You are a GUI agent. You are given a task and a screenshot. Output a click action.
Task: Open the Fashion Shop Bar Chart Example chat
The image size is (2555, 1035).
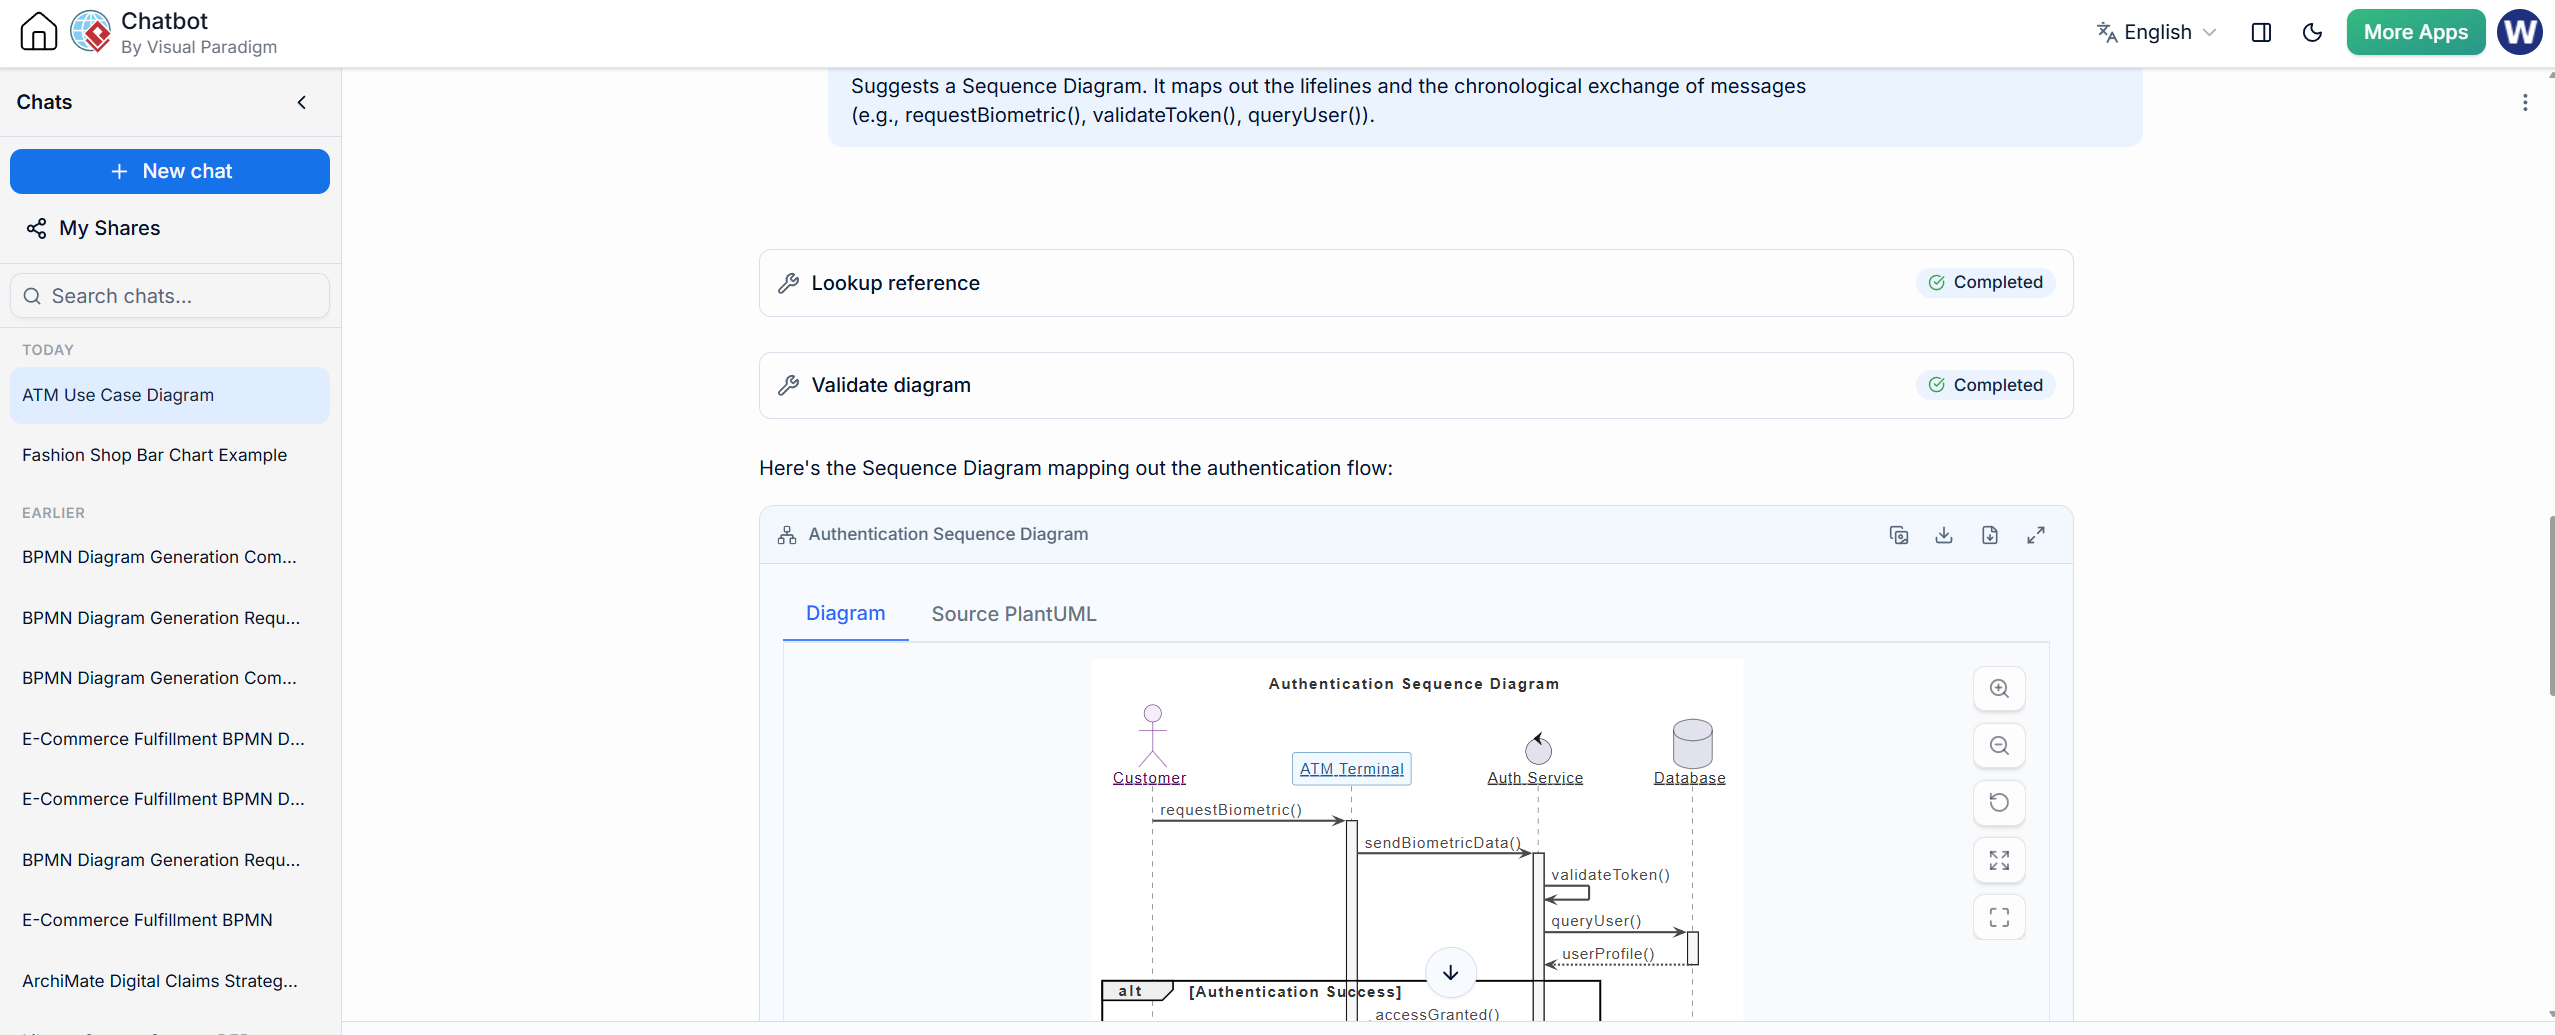pyautogui.click(x=170, y=455)
